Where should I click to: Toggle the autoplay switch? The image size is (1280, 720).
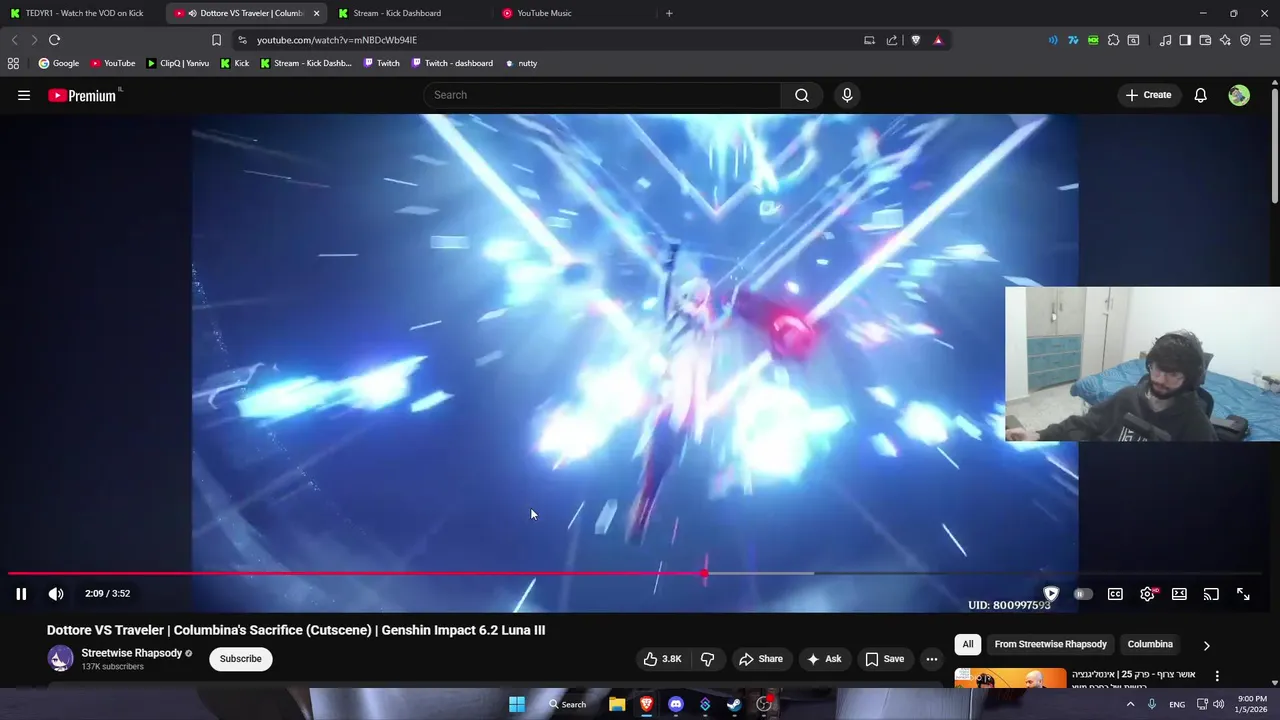(1082, 594)
